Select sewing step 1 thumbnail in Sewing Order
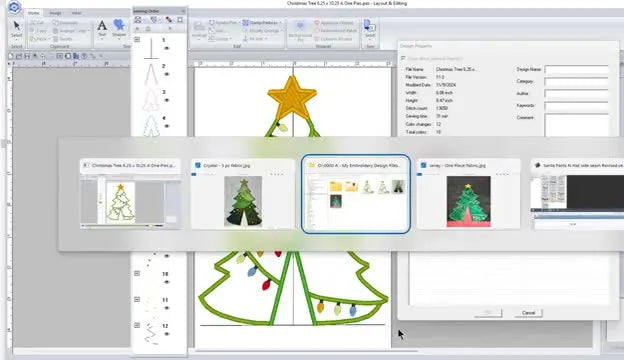This screenshot has width=624, height=360. 151,49
